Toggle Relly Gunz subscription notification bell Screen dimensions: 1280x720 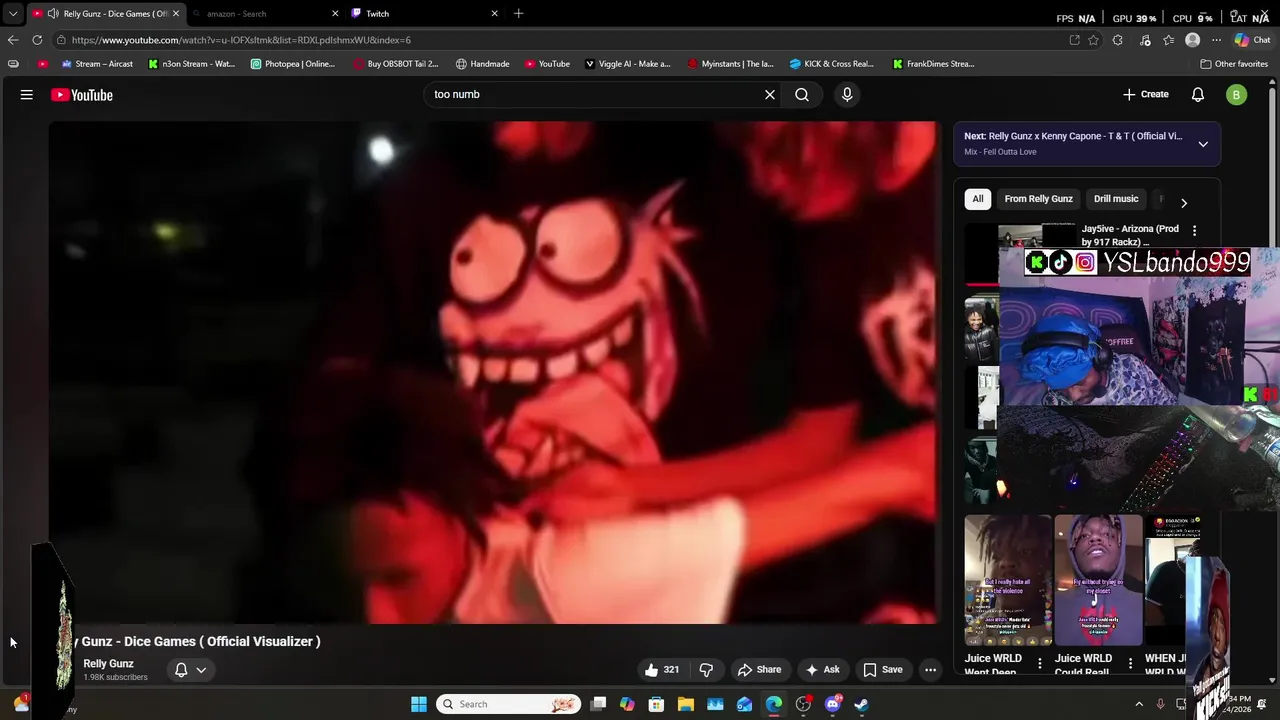pos(190,670)
